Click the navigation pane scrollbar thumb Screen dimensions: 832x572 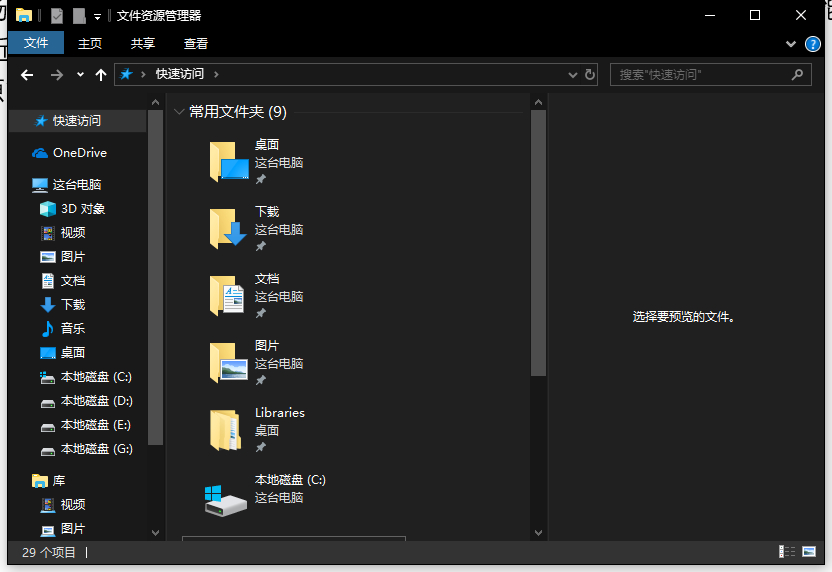coord(155,278)
